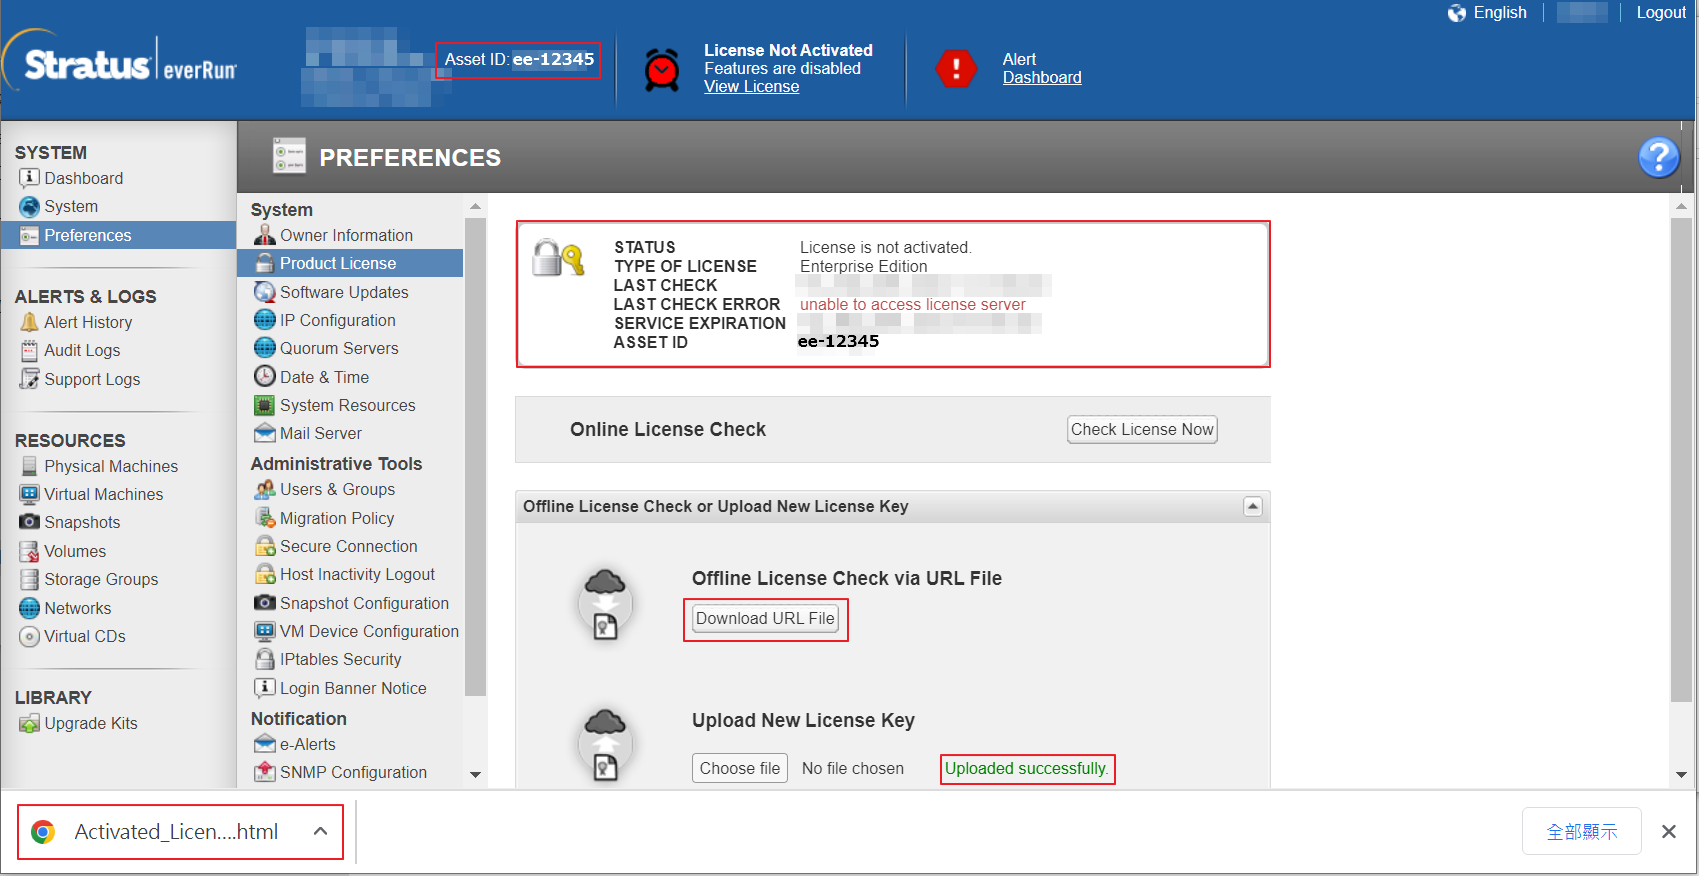The width and height of the screenshot is (1699, 876).
Task: Switch language via English link
Action: 1500,13
